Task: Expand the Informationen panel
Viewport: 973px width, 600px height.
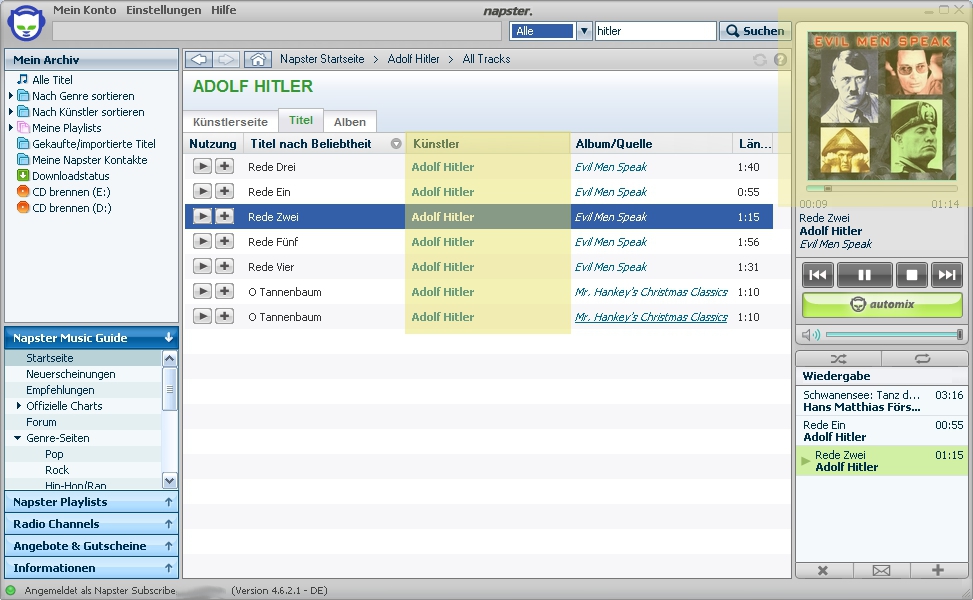Action: coord(169,568)
